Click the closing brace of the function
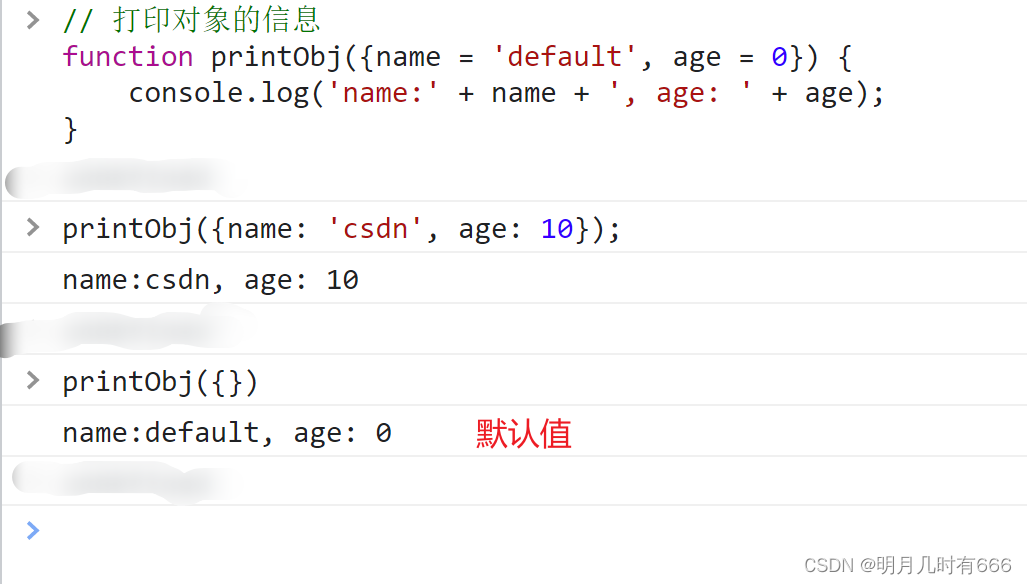This screenshot has width=1027, height=584. tap(70, 130)
